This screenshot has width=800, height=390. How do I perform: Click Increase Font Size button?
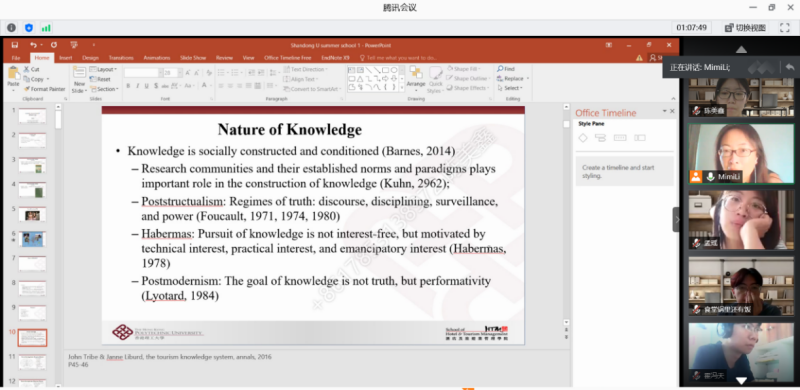(188, 72)
